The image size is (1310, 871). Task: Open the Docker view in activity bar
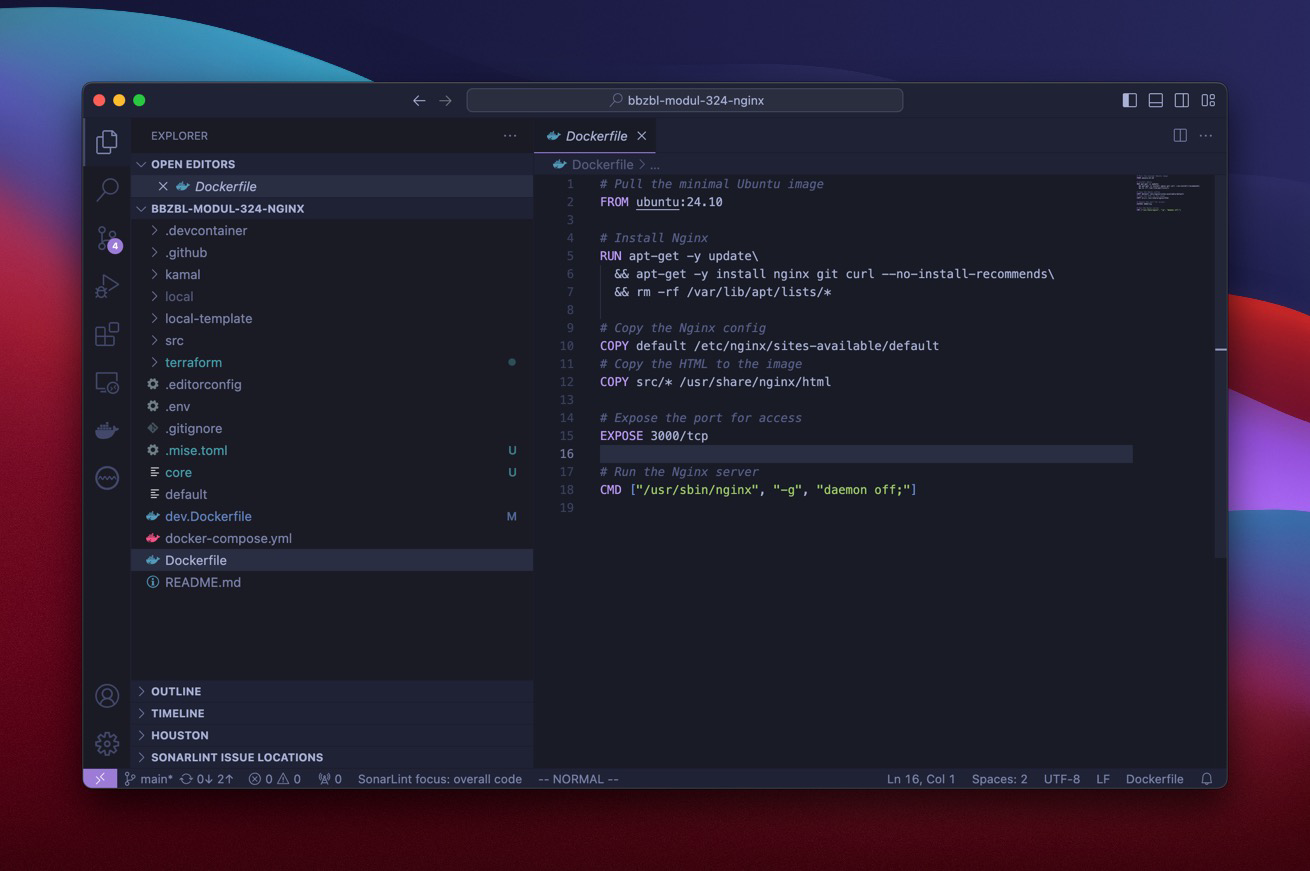click(x=107, y=431)
